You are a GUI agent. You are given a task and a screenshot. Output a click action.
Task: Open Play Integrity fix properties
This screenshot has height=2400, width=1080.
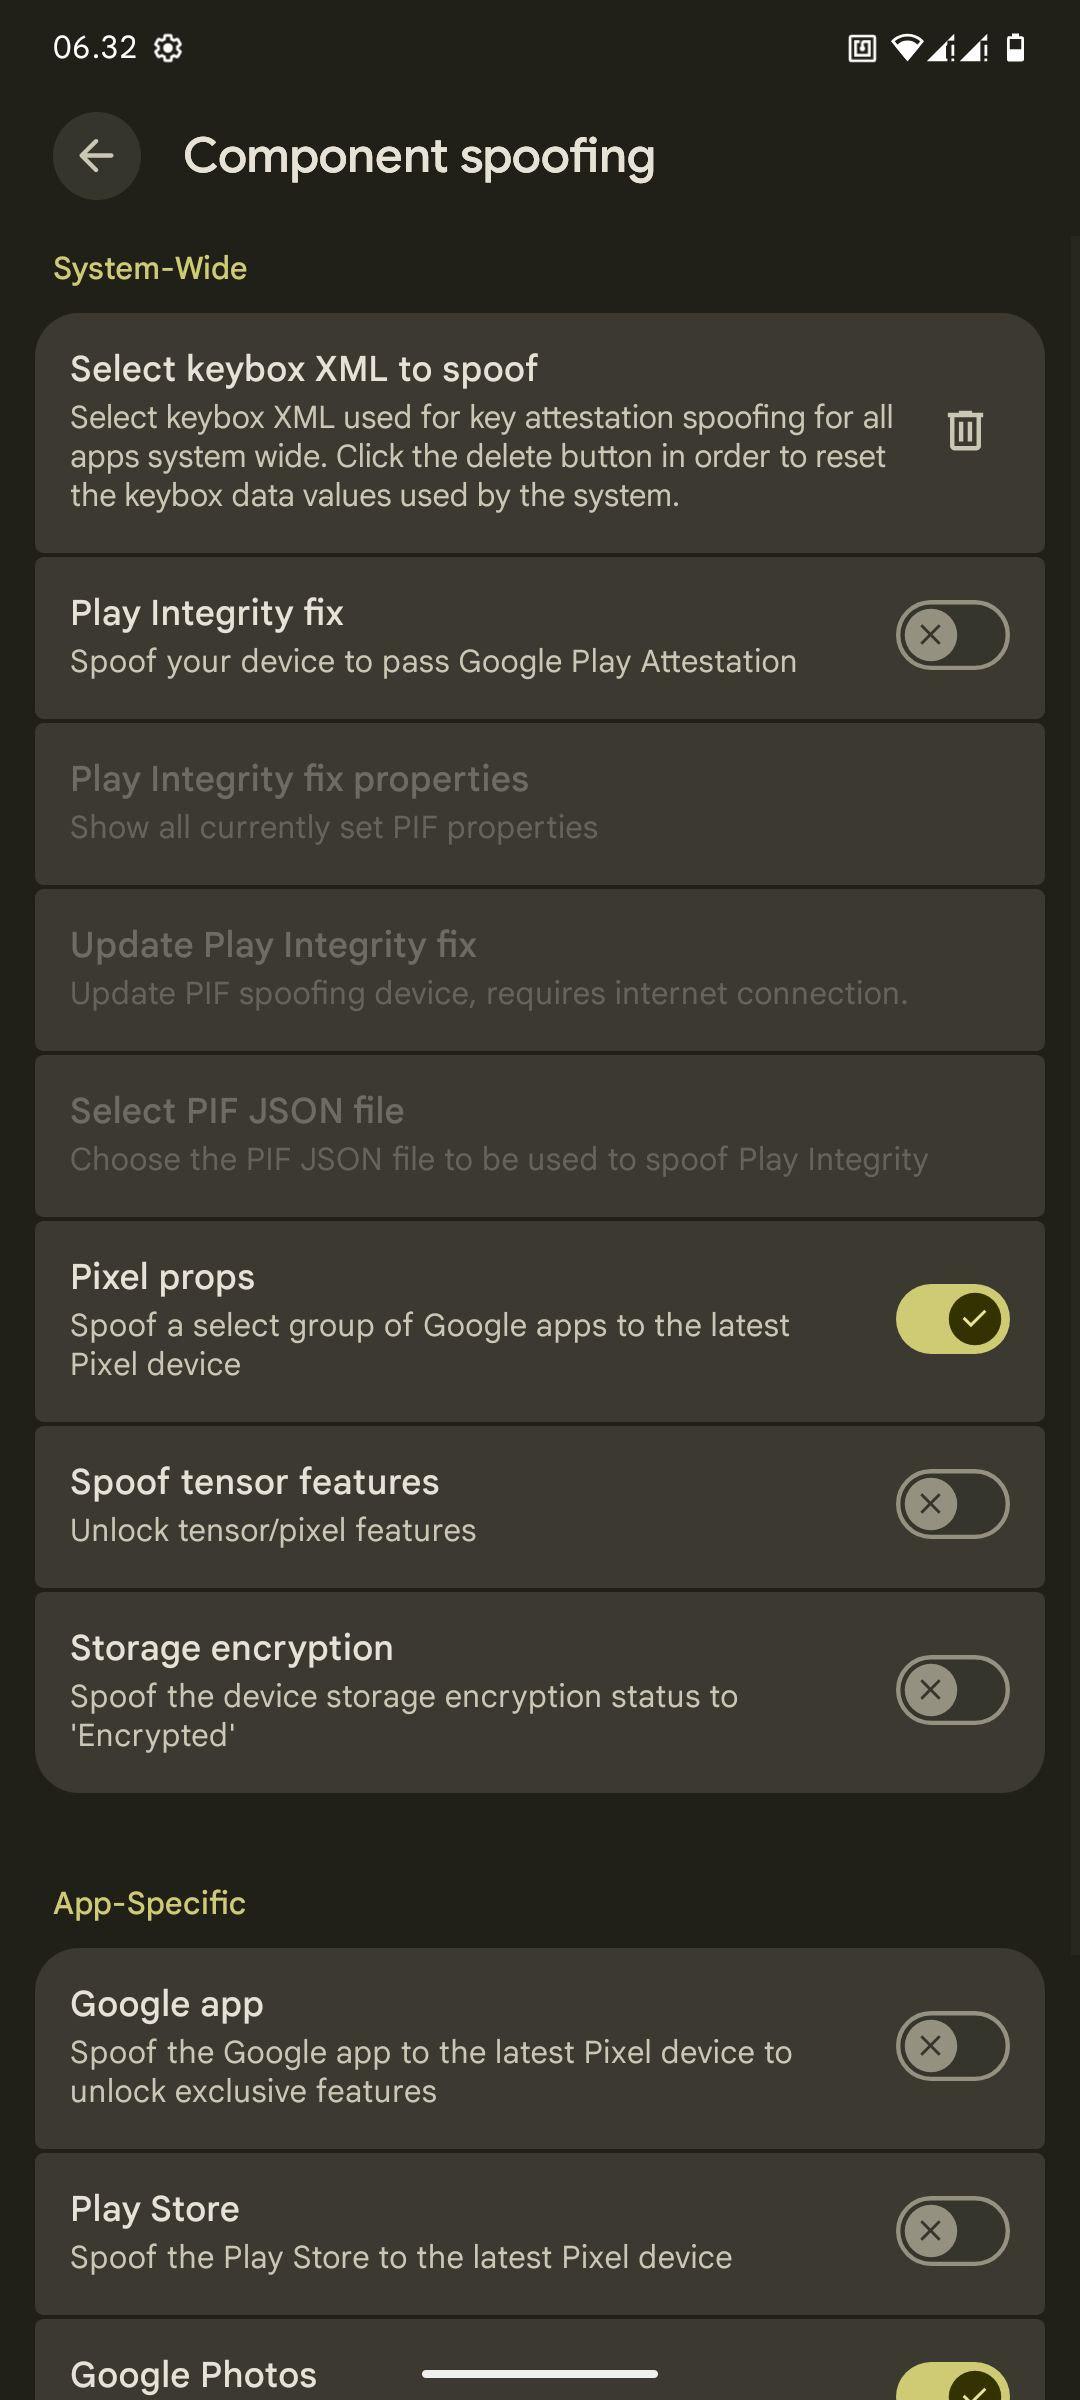[x=540, y=803]
